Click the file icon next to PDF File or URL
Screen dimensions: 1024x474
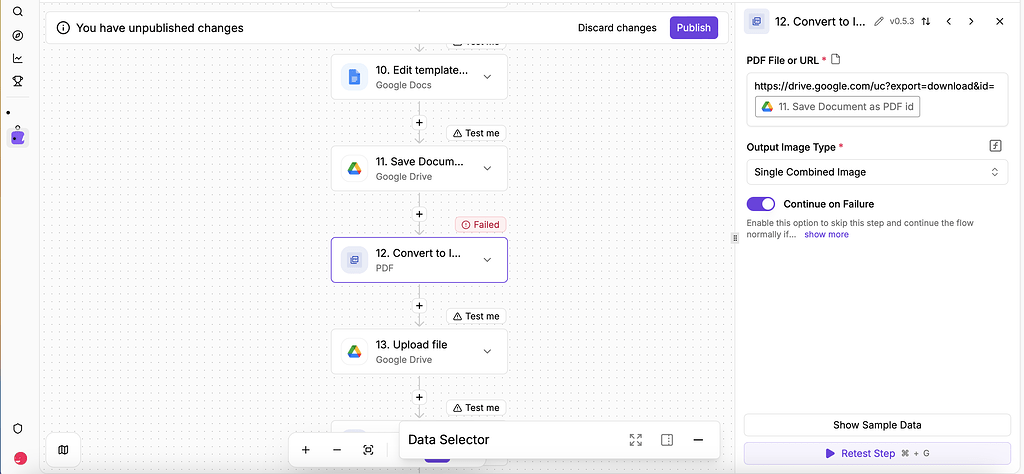(835, 59)
